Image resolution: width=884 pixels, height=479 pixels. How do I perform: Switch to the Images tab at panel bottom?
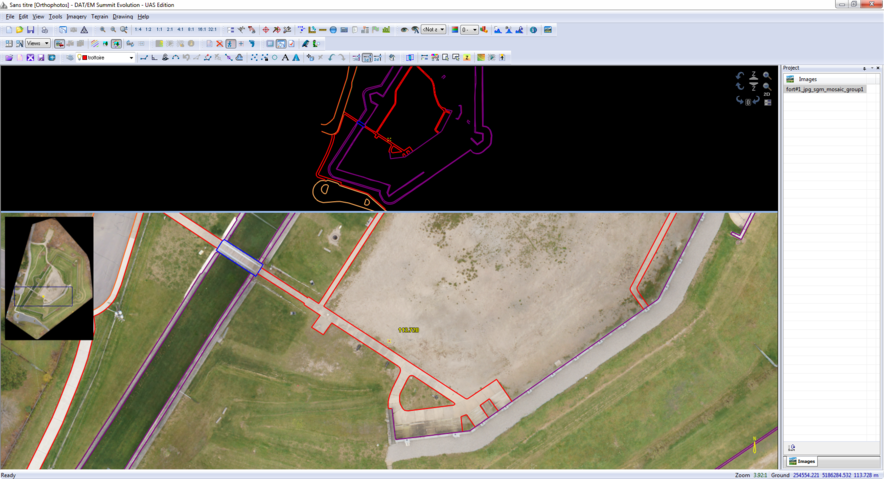[802, 461]
